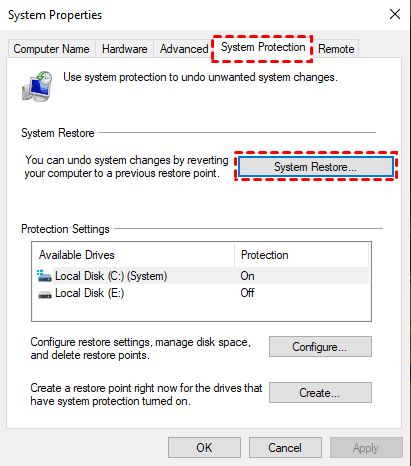Open Configure restore settings
Screen dimensions: 411x466
point(320,347)
